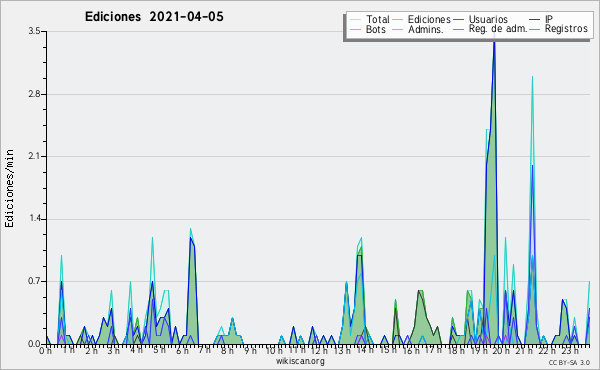Image resolution: width=600 pixels, height=370 pixels.
Task: Click the '16 h' x-axis label
Action: (410, 351)
